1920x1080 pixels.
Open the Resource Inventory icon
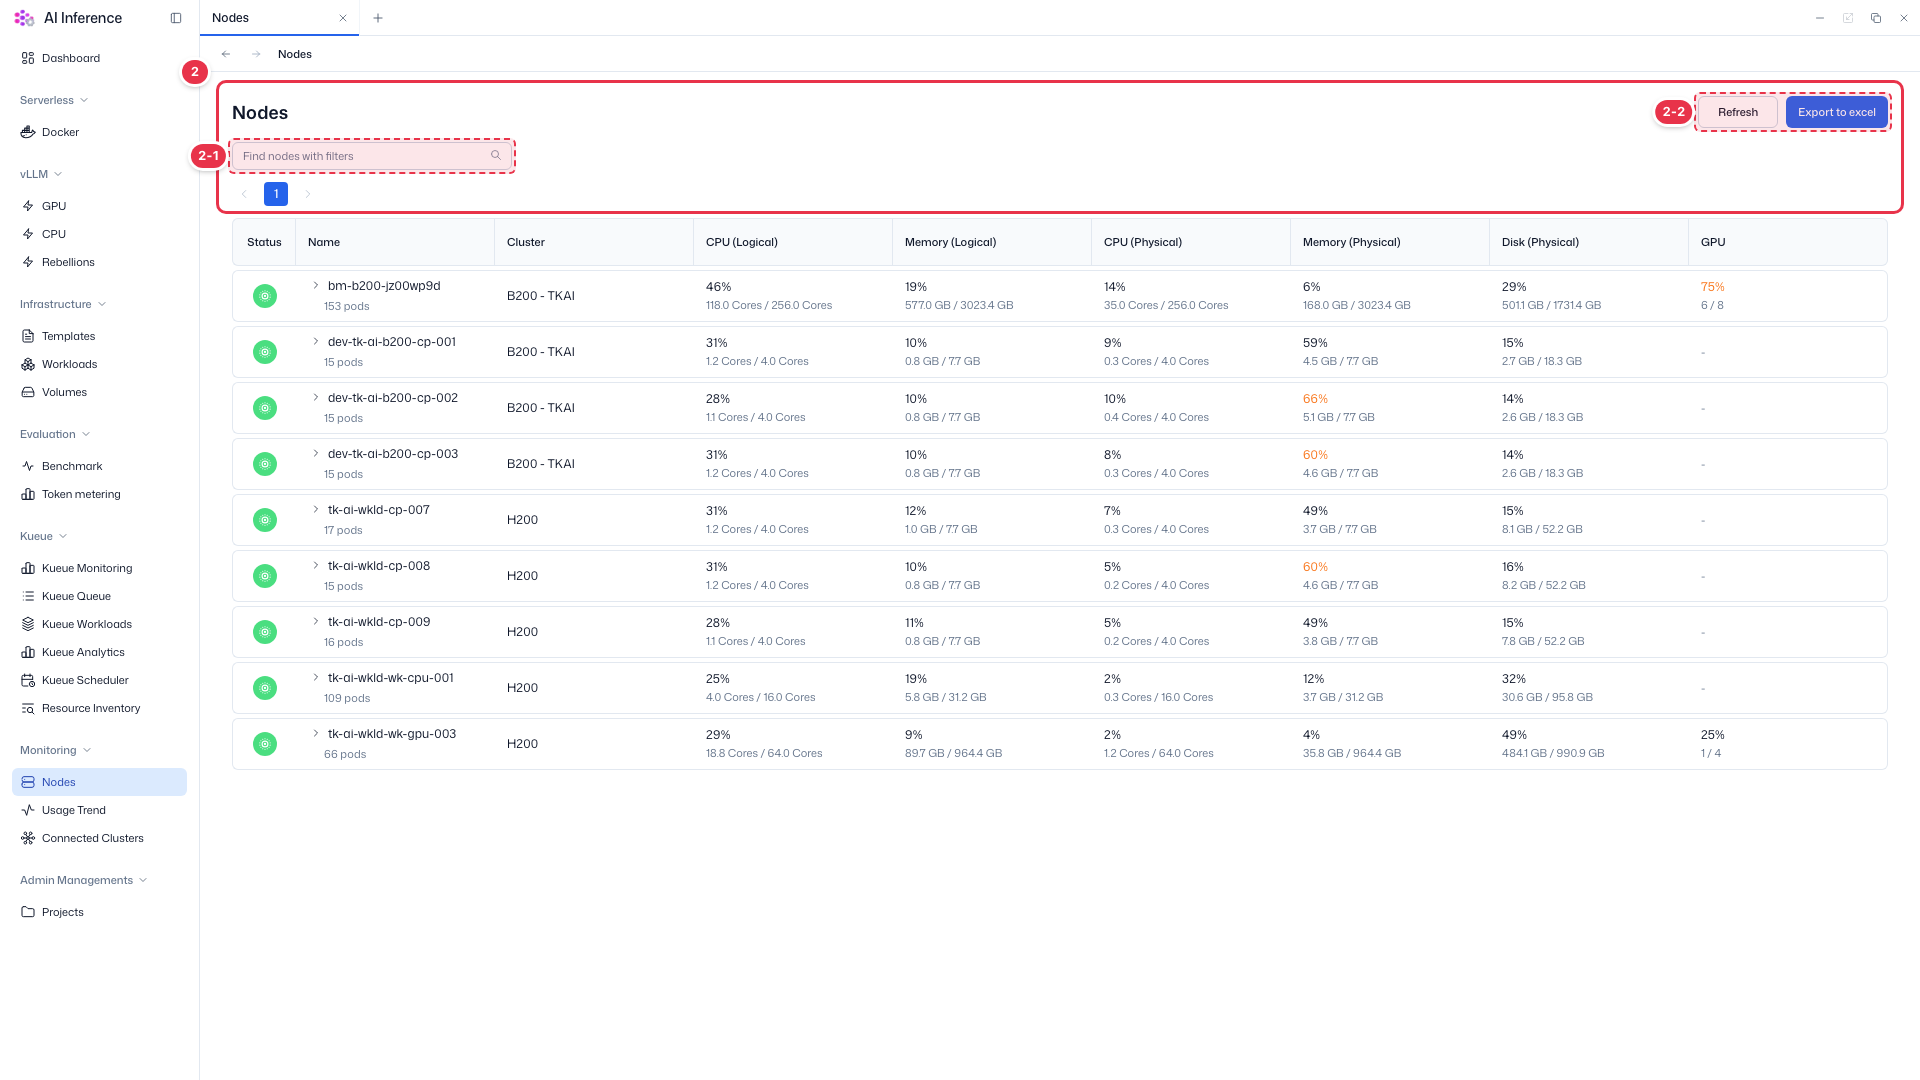[28, 708]
